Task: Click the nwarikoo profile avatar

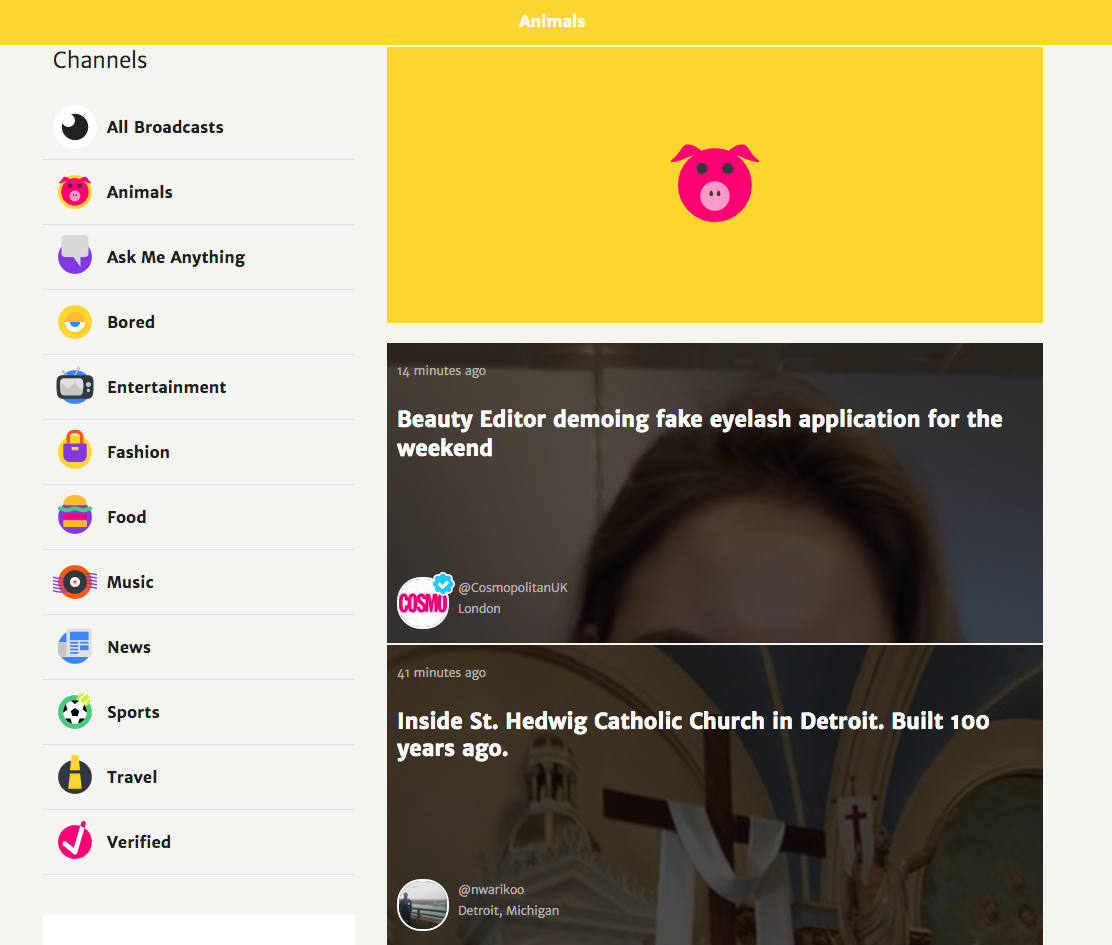Action: 423,905
